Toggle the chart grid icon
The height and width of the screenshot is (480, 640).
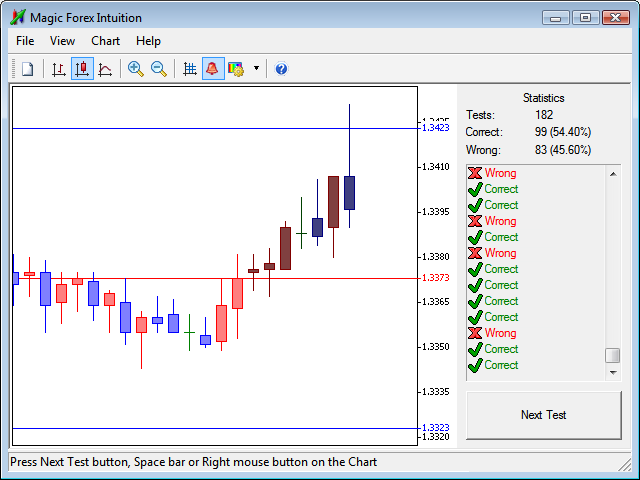coord(190,69)
